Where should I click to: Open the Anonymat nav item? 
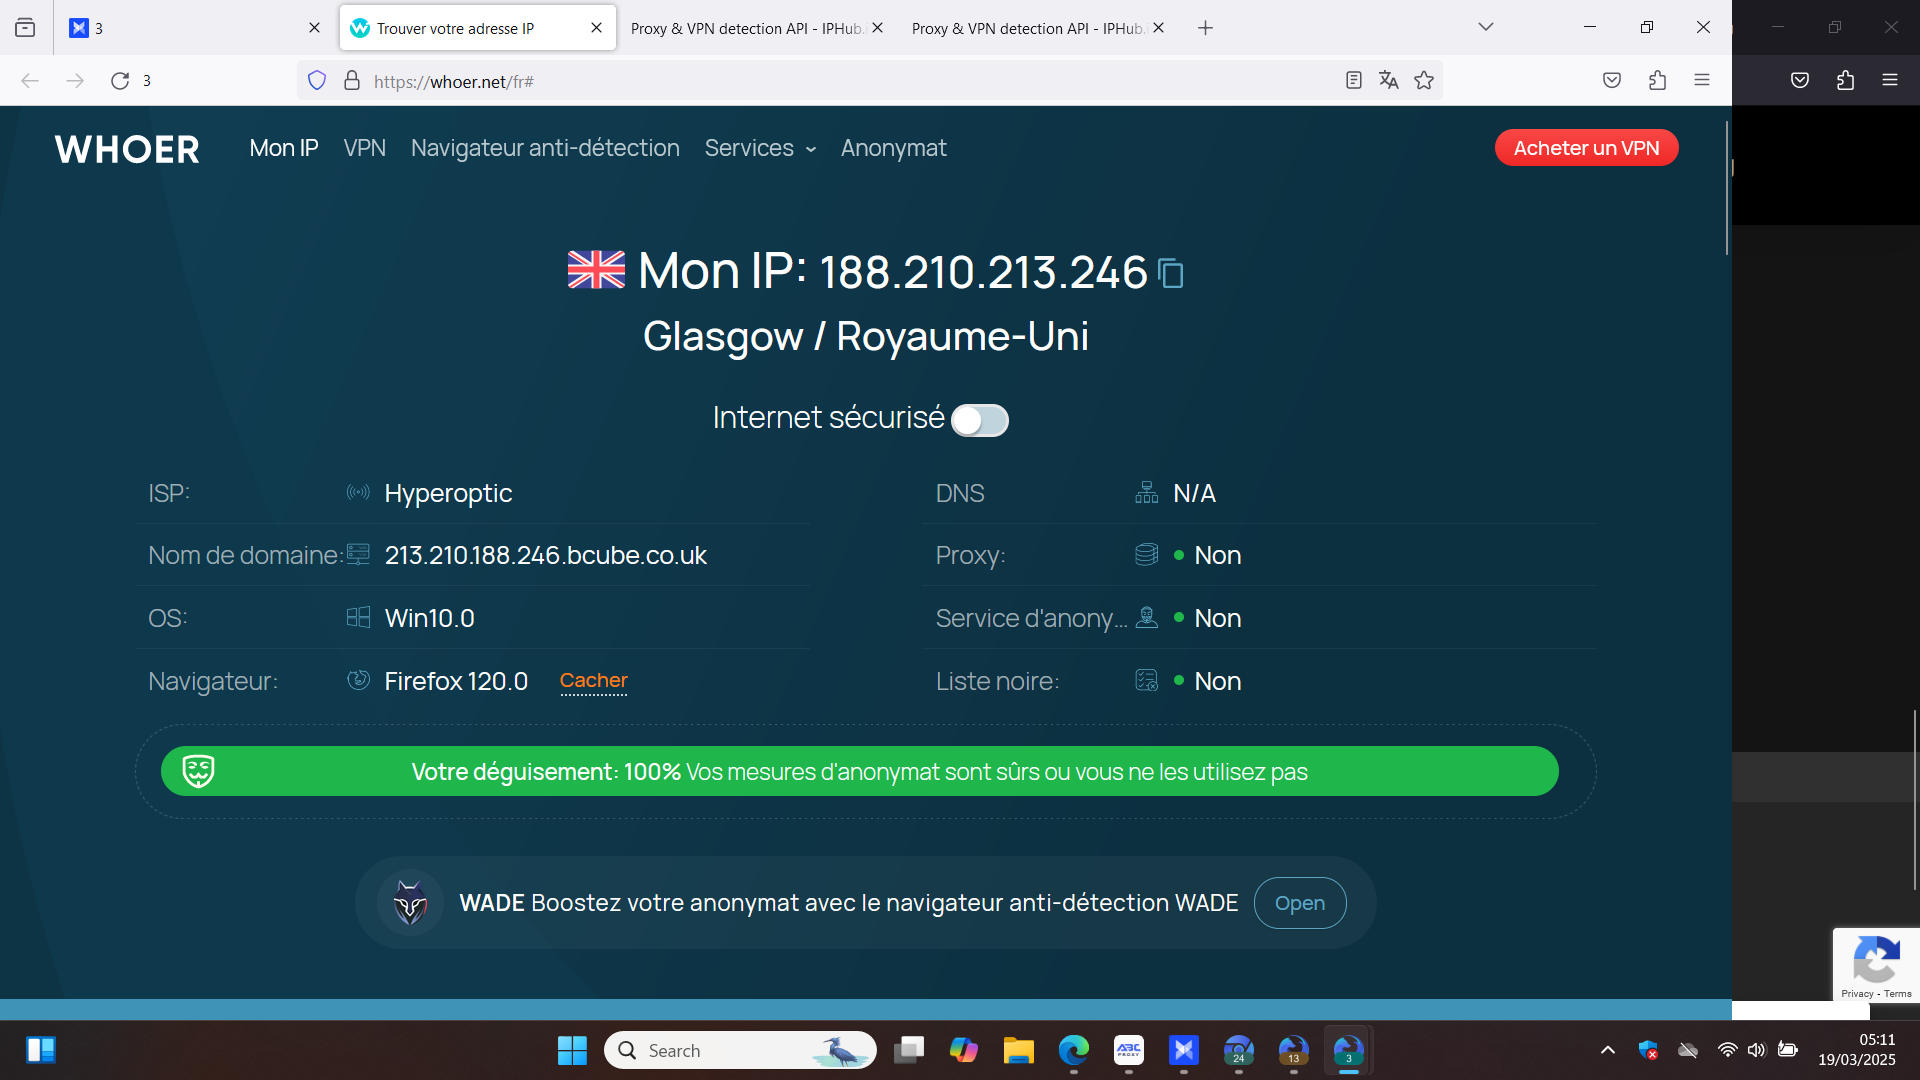pos(894,148)
